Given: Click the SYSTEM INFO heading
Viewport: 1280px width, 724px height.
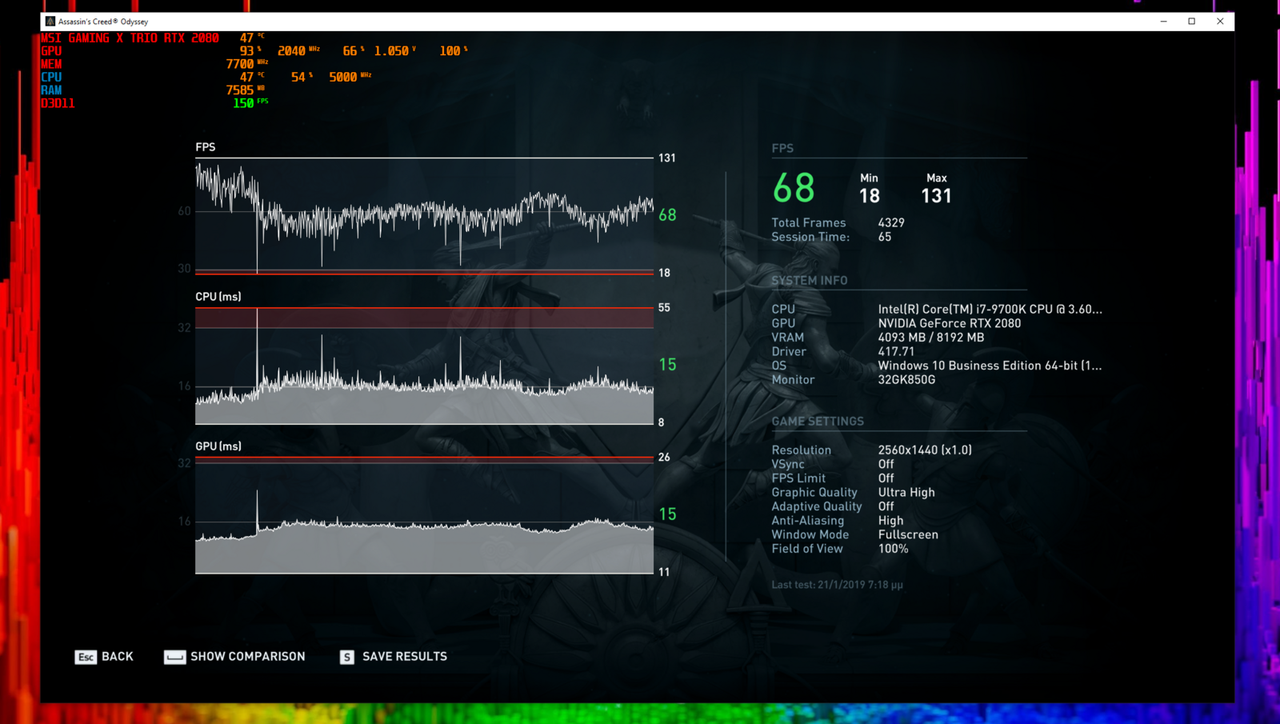Looking at the screenshot, I should [x=809, y=281].
